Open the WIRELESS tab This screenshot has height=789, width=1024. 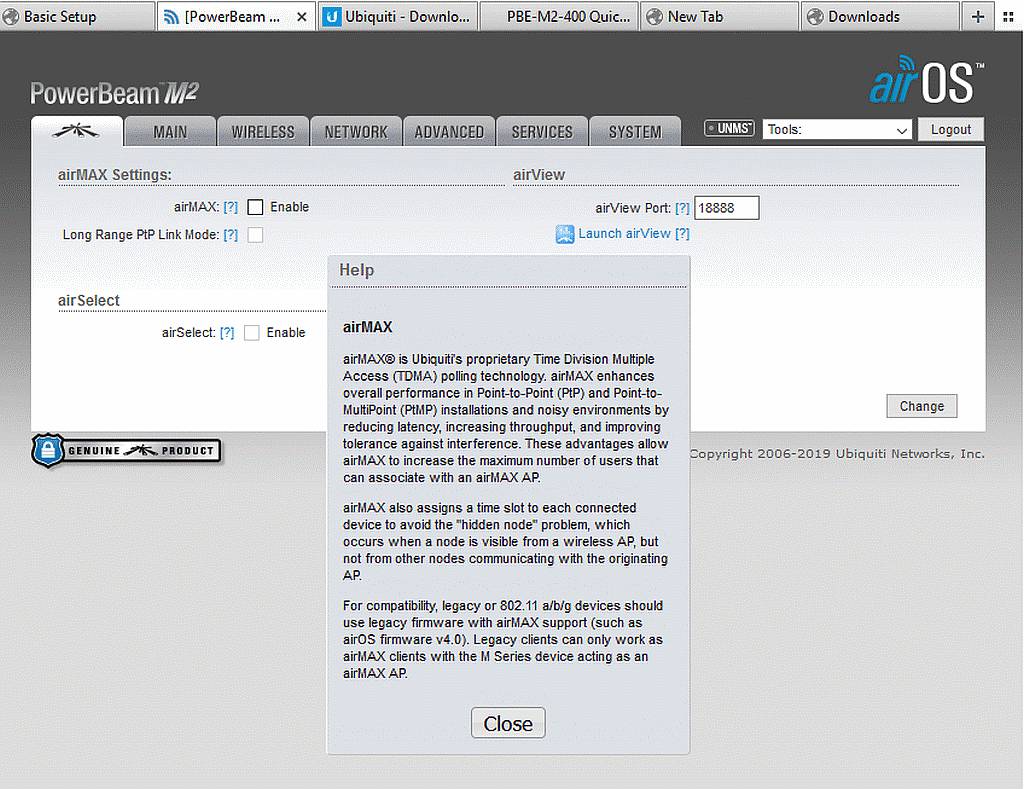pyautogui.click(x=263, y=132)
